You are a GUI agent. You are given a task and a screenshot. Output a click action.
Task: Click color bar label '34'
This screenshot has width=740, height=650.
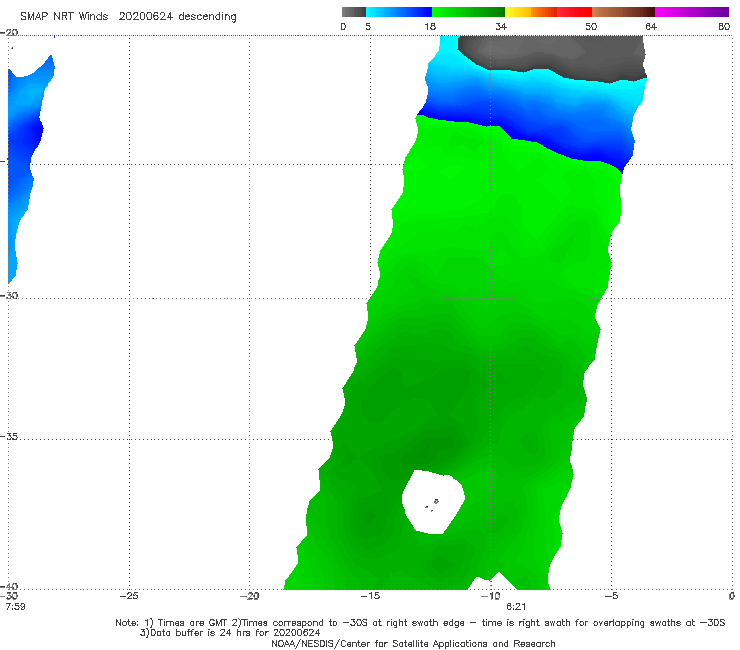click(x=501, y=27)
